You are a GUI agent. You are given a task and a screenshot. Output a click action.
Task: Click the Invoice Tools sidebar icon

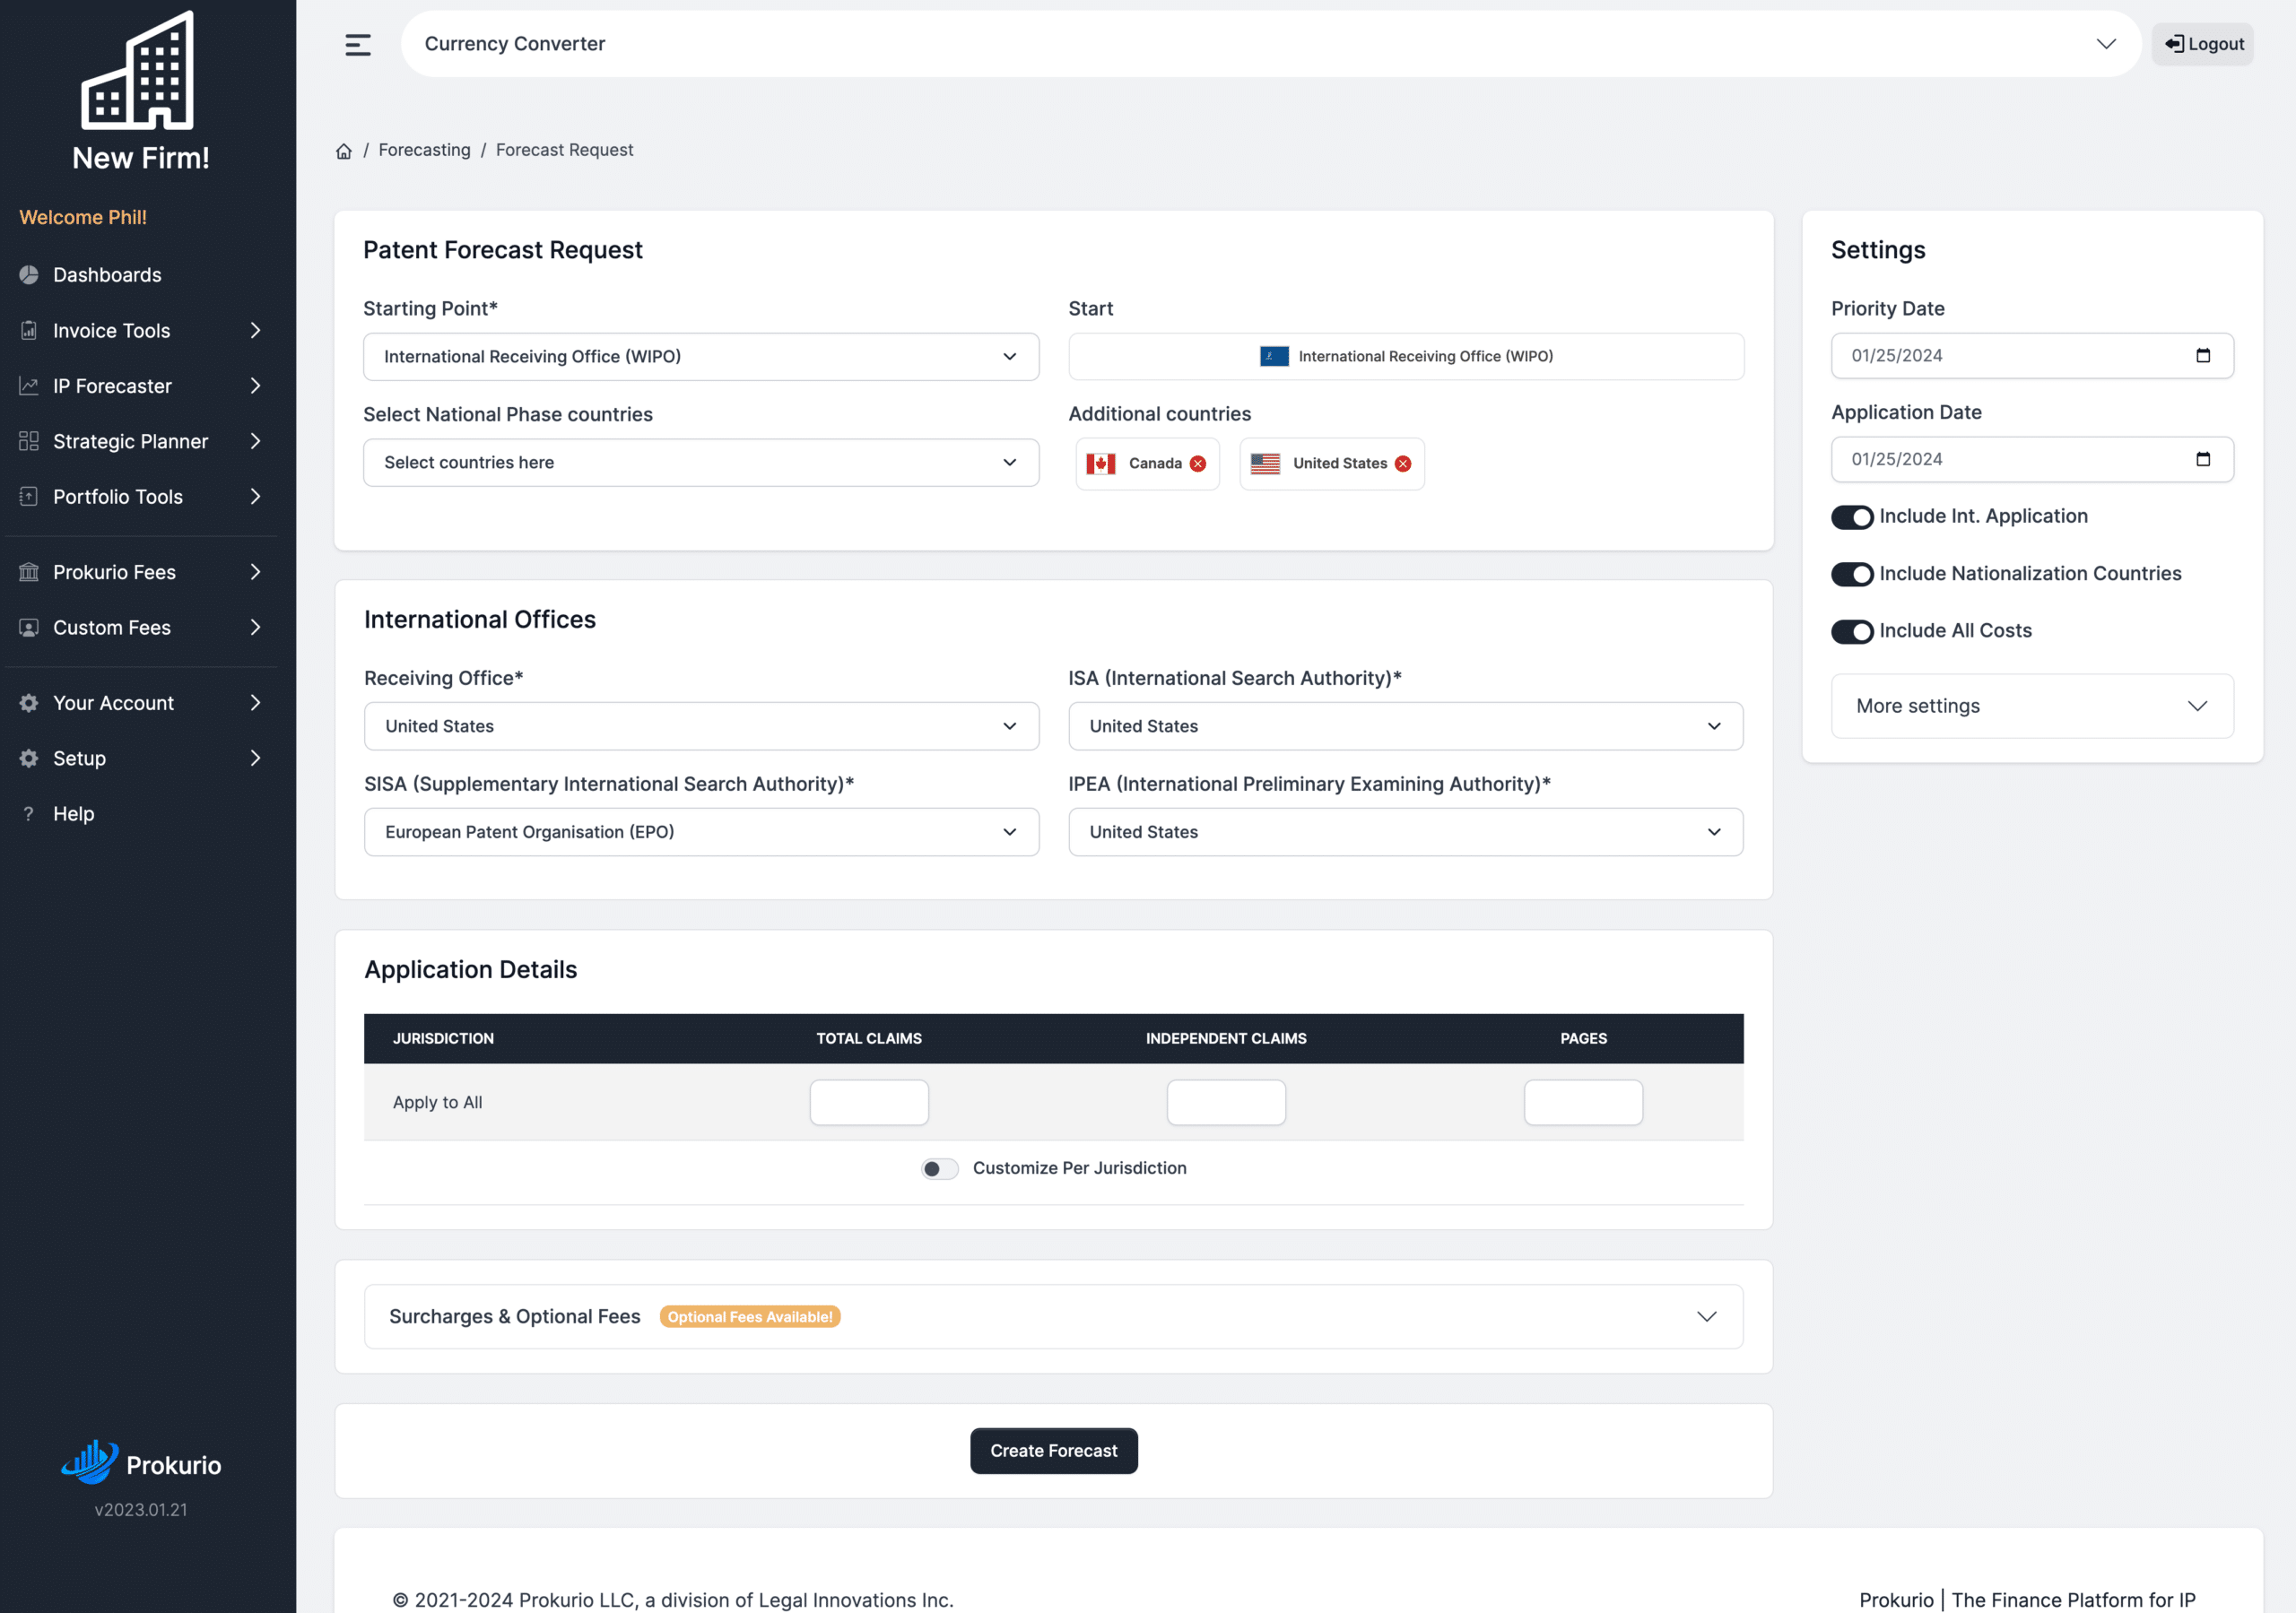pyautogui.click(x=29, y=331)
